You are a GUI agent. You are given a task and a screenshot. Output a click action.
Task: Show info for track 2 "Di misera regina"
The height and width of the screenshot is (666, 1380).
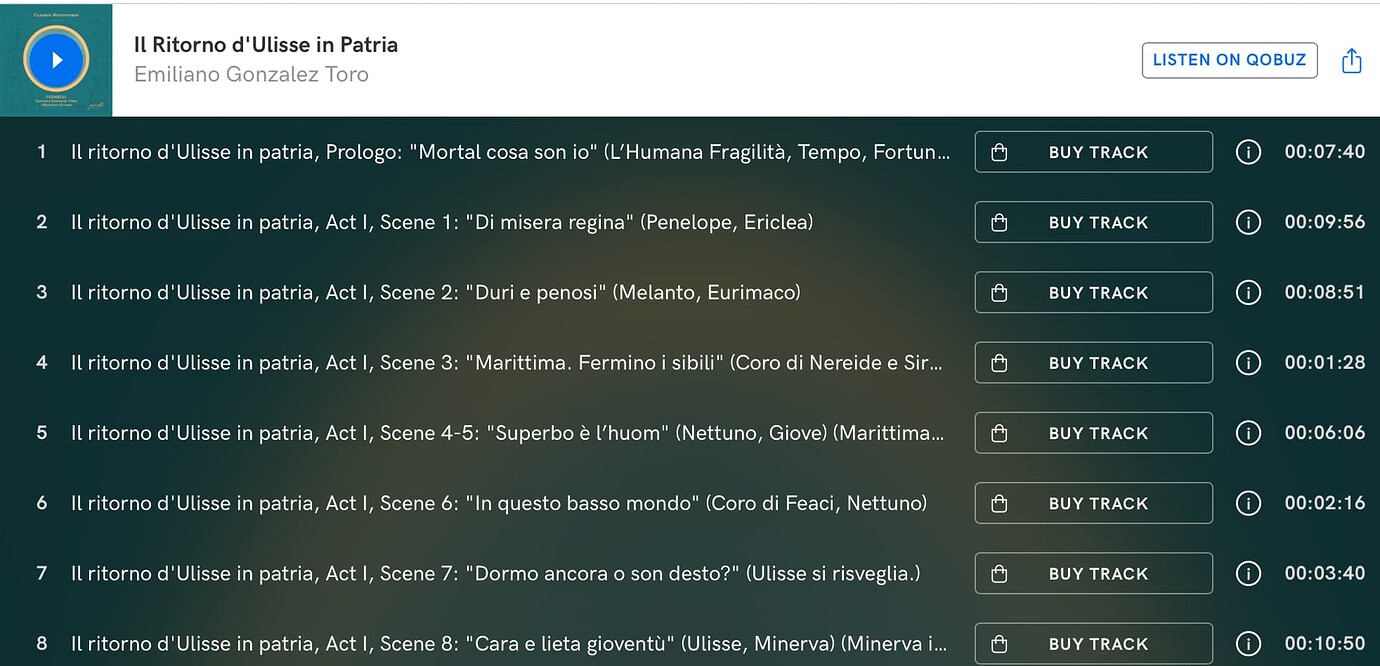point(1248,222)
